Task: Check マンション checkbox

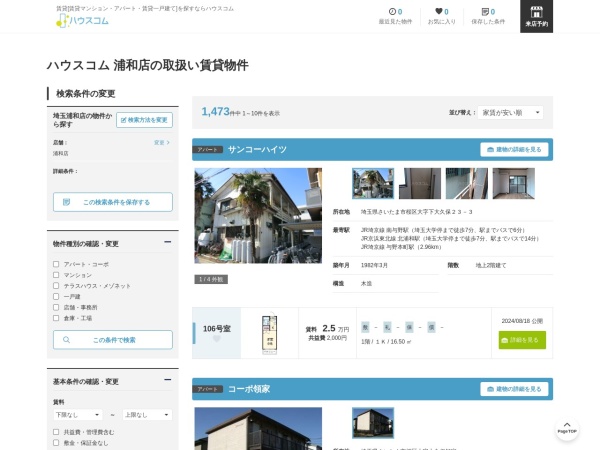Action: pos(56,275)
